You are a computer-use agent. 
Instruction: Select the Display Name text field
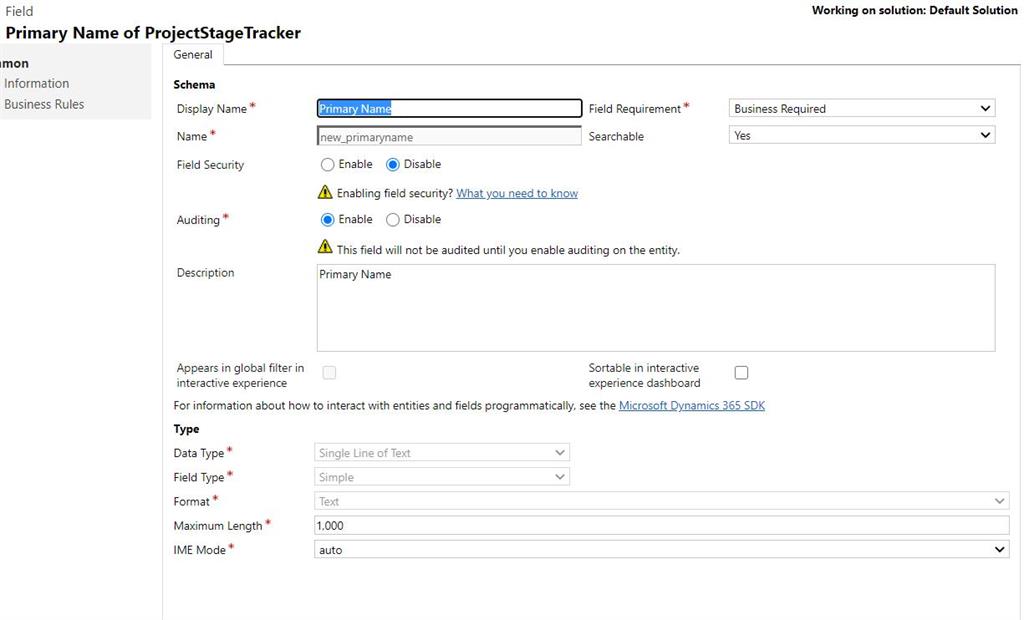click(x=448, y=108)
